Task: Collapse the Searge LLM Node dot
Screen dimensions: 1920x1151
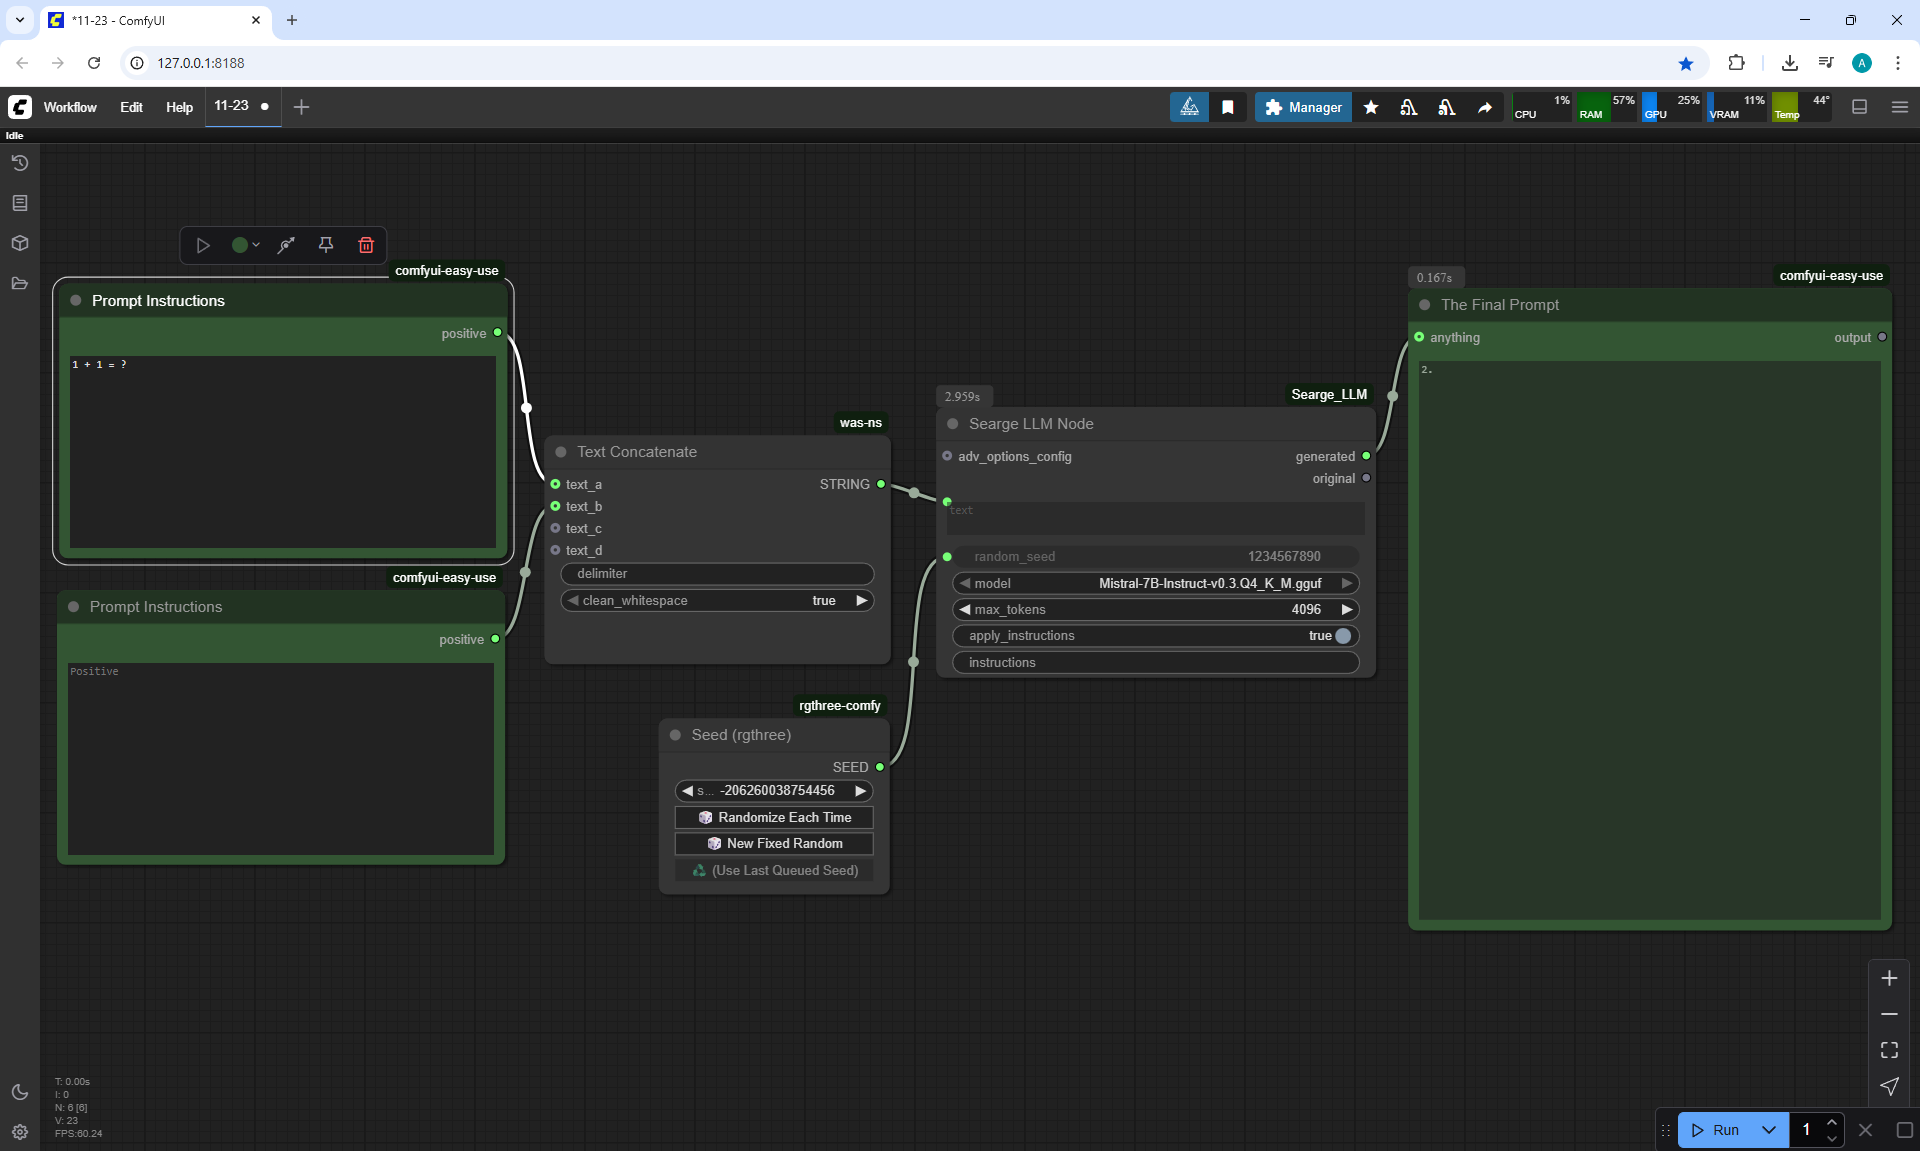Action: [x=953, y=424]
